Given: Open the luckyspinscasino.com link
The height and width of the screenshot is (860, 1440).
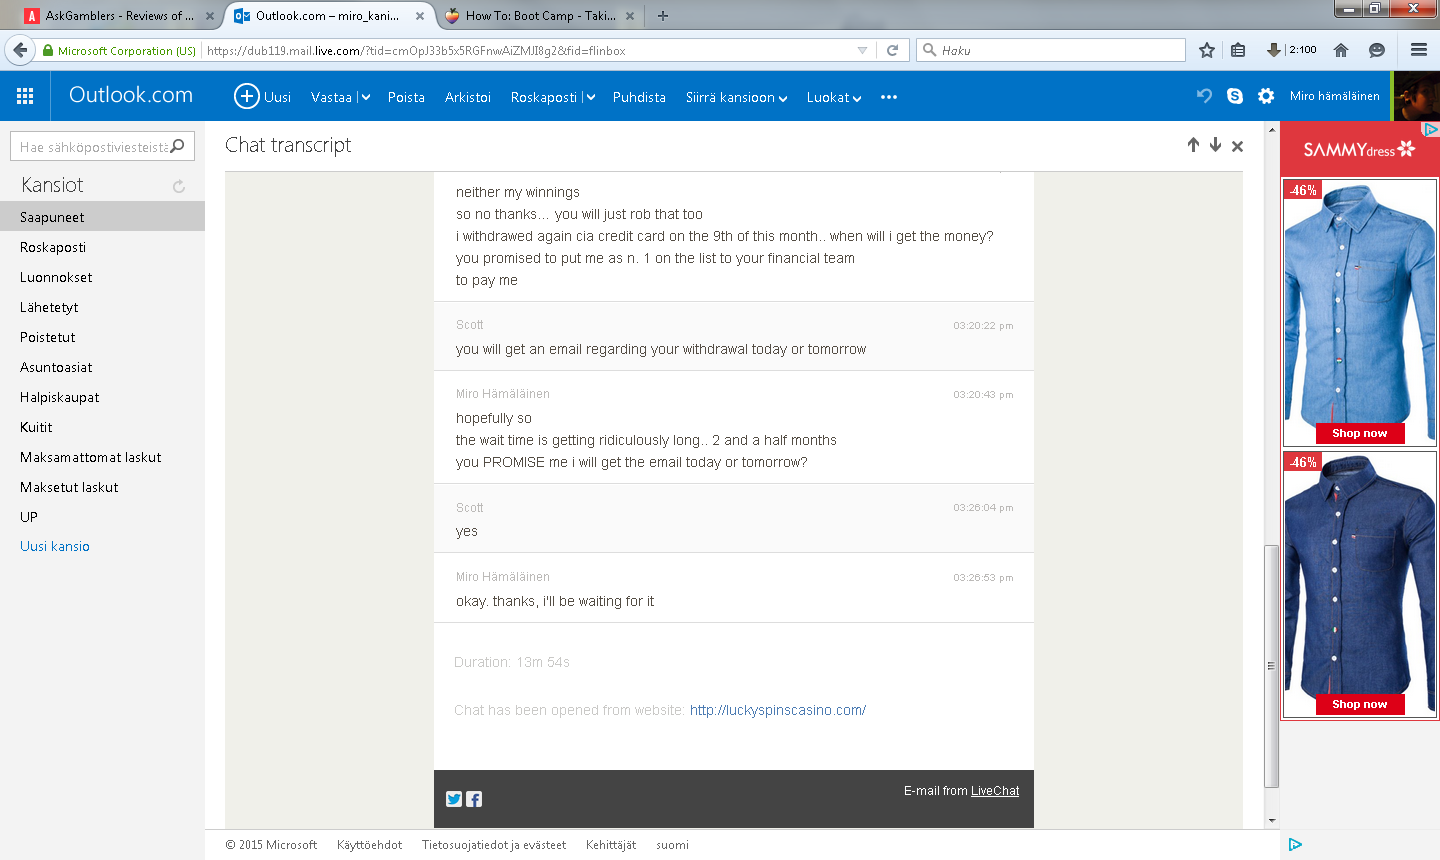Looking at the screenshot, I should [778, 710].
